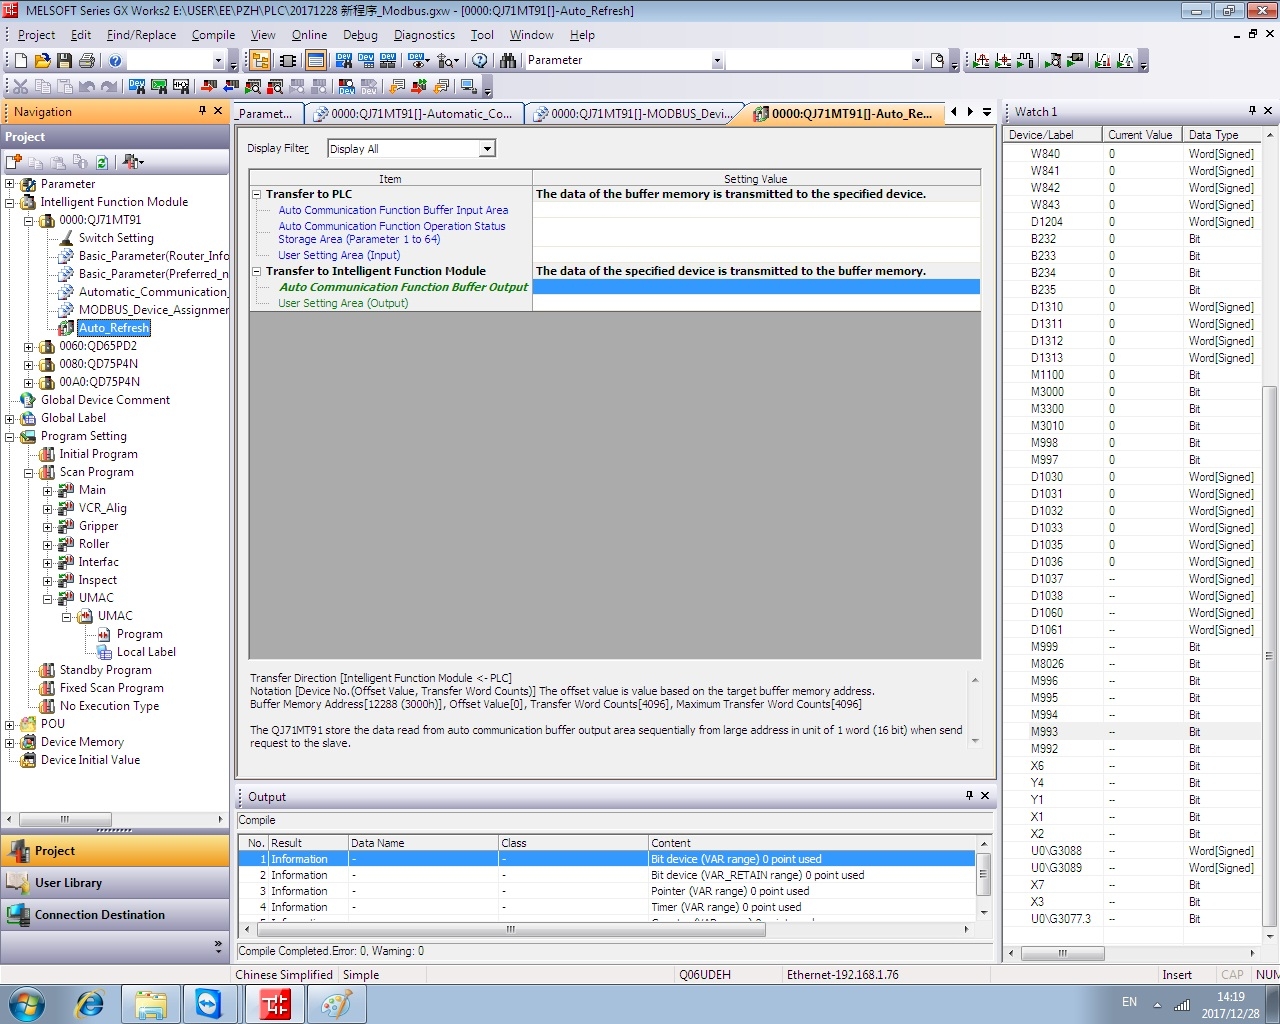The height and width of the screenshot is (1024, 1280).
Task: Click the Auto_Refresh tree node icon
Action: point(66,328)
